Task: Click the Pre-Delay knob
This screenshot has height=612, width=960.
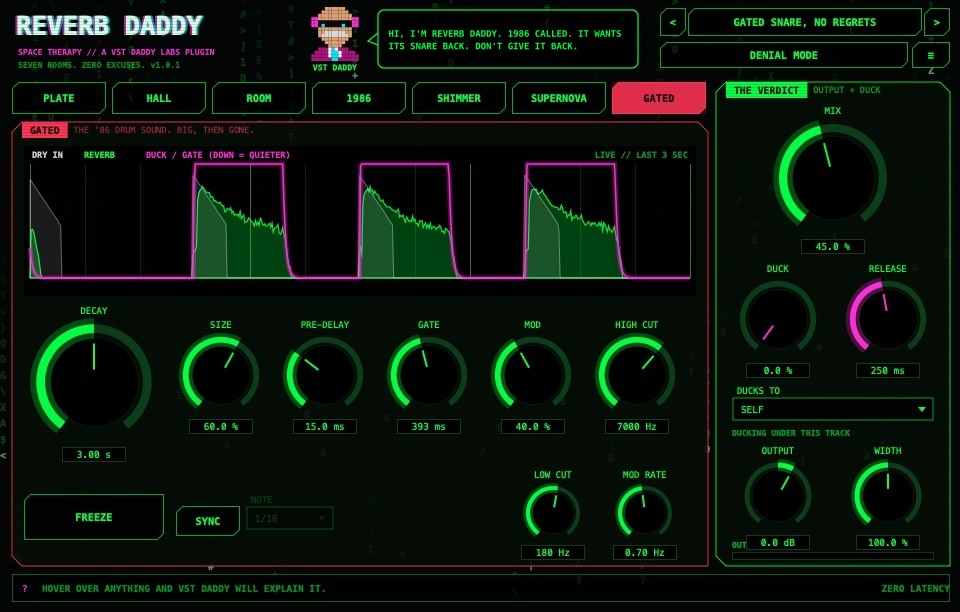Action: pyautogui.click(x=324, y=373)
